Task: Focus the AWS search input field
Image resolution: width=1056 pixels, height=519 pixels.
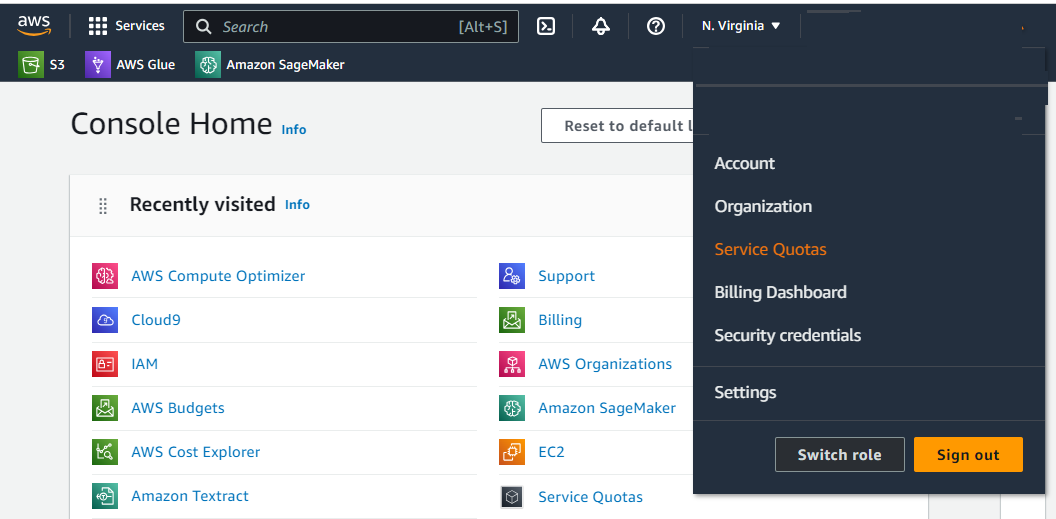Action: [x=351, y=26]
